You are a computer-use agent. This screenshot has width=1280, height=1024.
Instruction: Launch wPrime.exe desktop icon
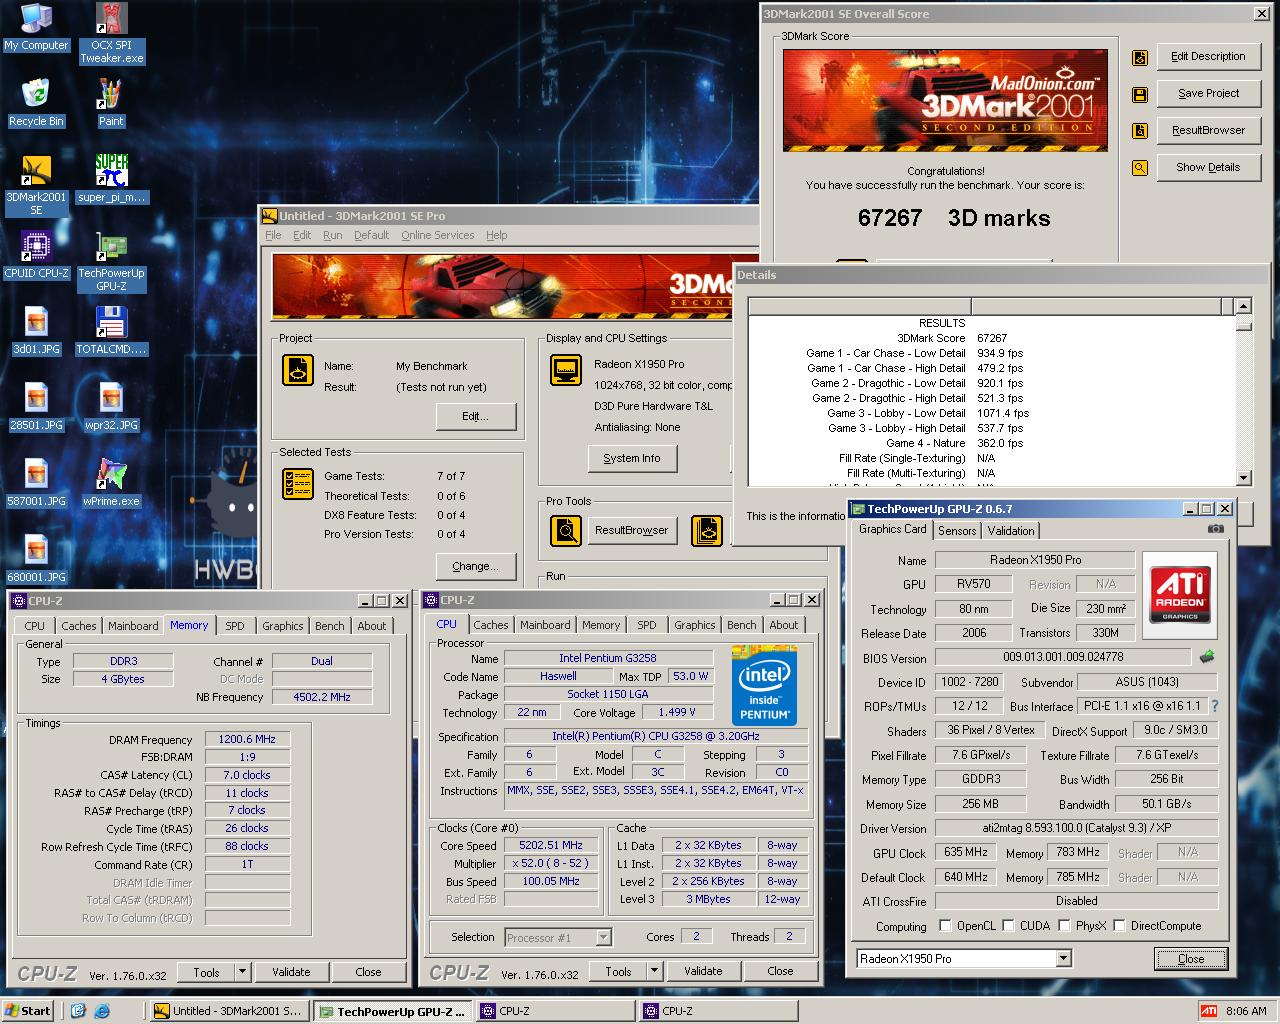[111, 483]
